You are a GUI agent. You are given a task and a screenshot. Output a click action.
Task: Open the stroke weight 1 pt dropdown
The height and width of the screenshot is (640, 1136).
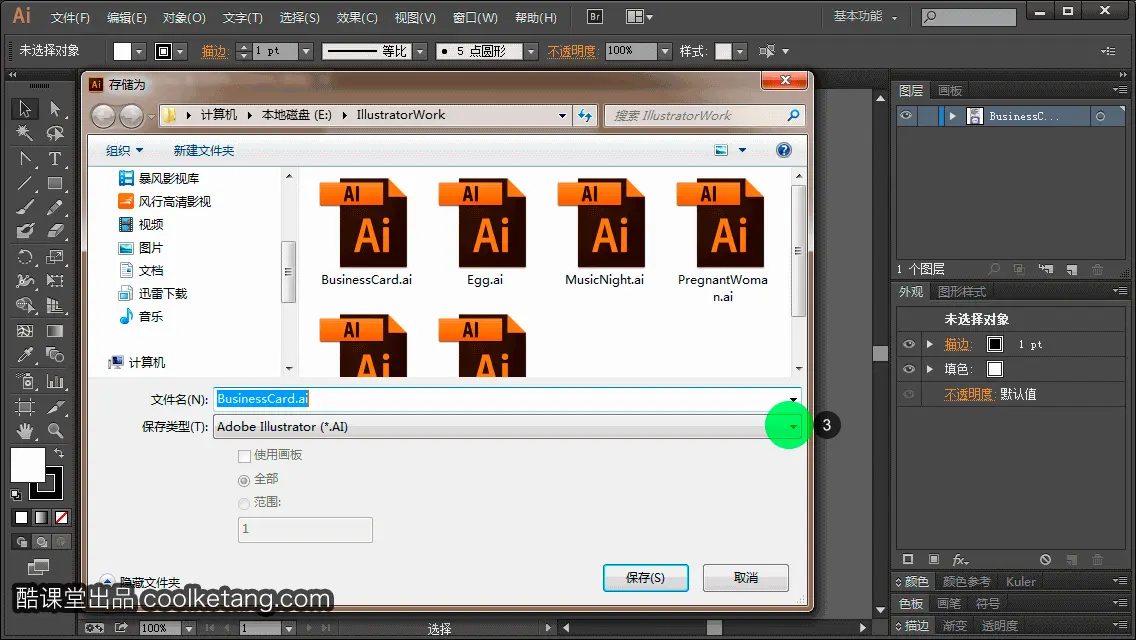306,51
